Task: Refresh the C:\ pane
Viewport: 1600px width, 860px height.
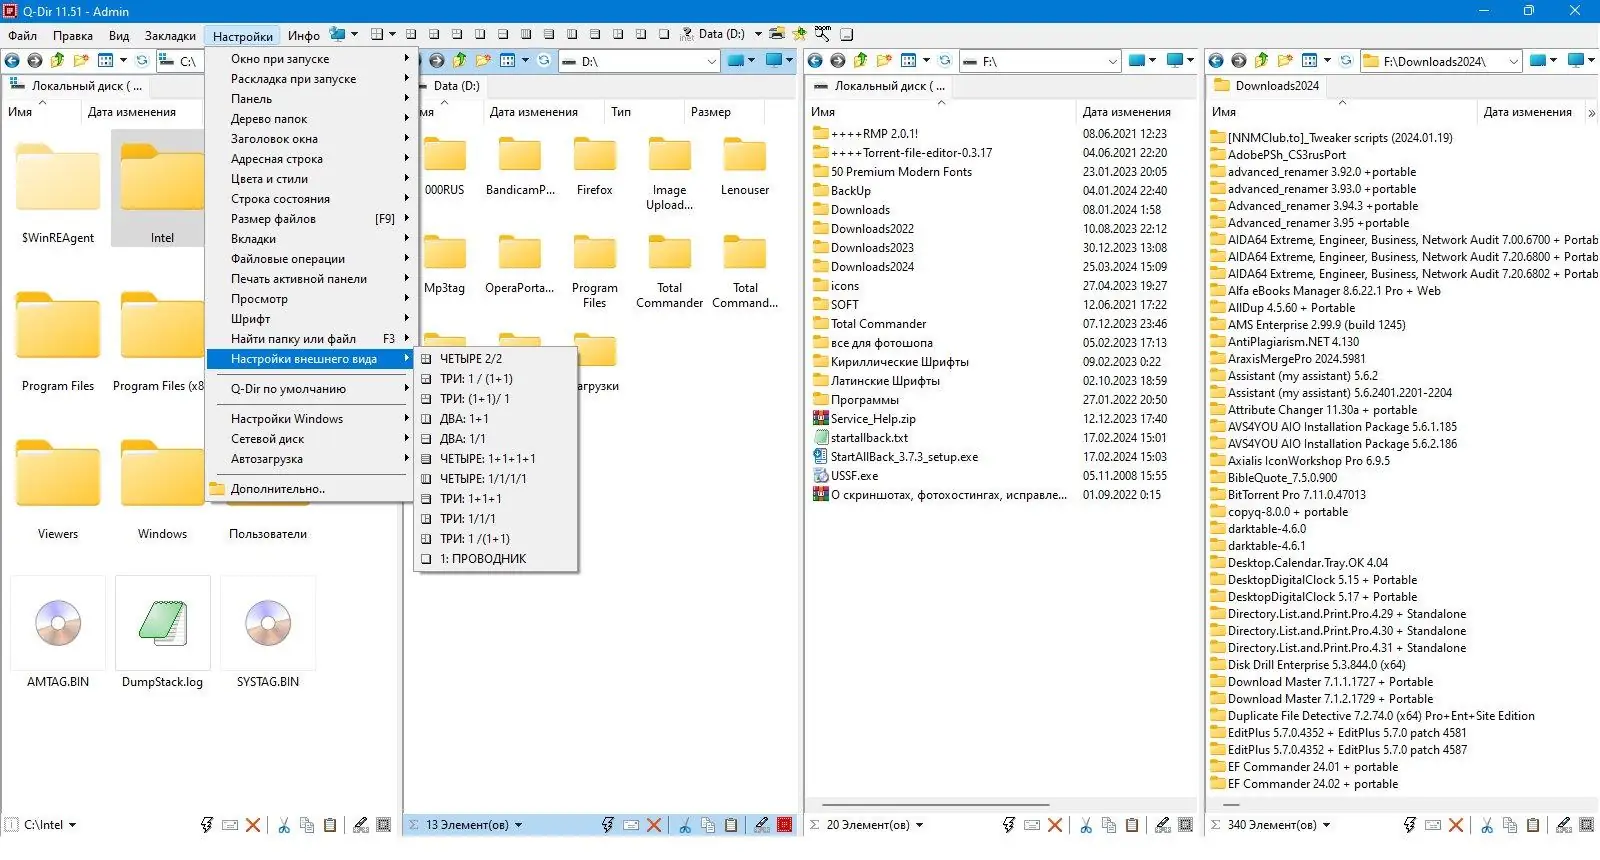Action: tap(142, 61)
